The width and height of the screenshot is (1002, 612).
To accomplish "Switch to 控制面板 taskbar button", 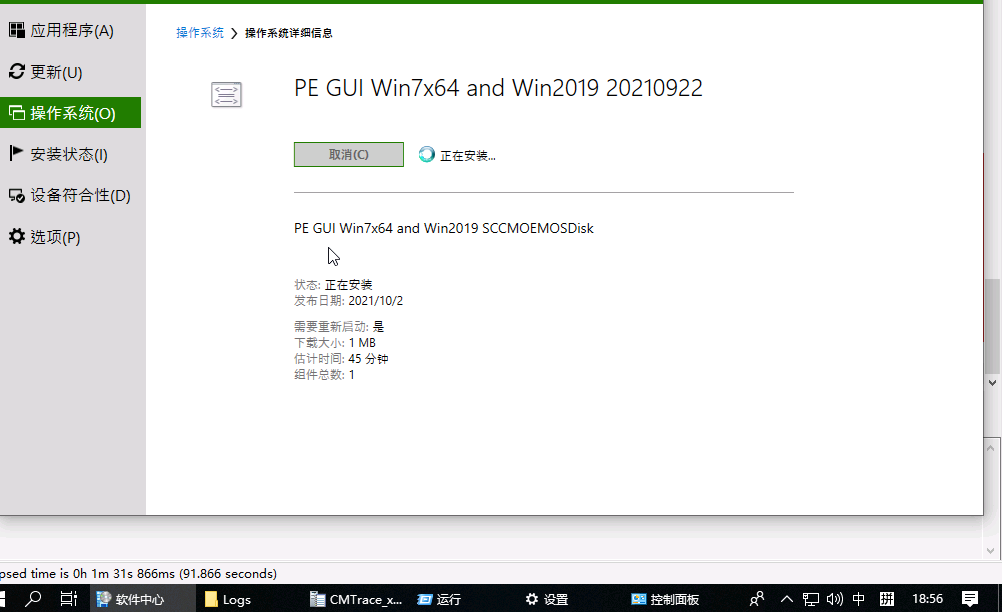I will [x=665, y=599].
